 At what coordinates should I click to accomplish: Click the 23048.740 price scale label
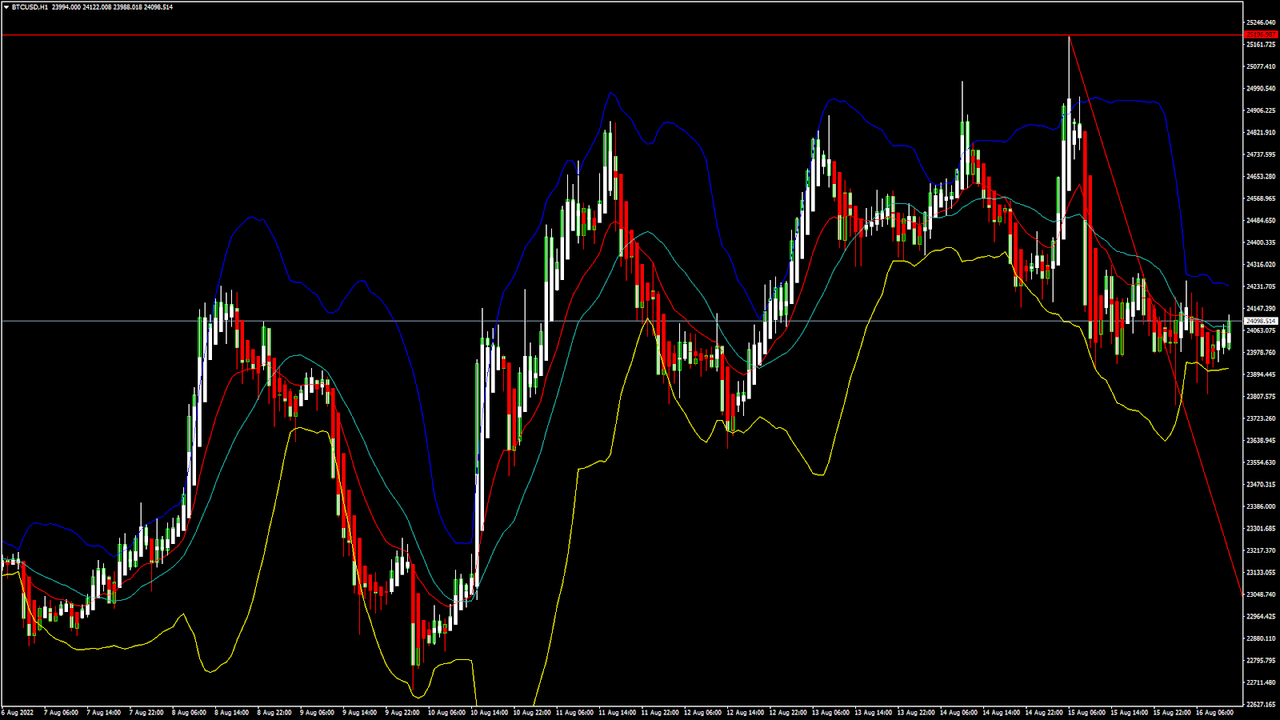[x=1261, y=595]
